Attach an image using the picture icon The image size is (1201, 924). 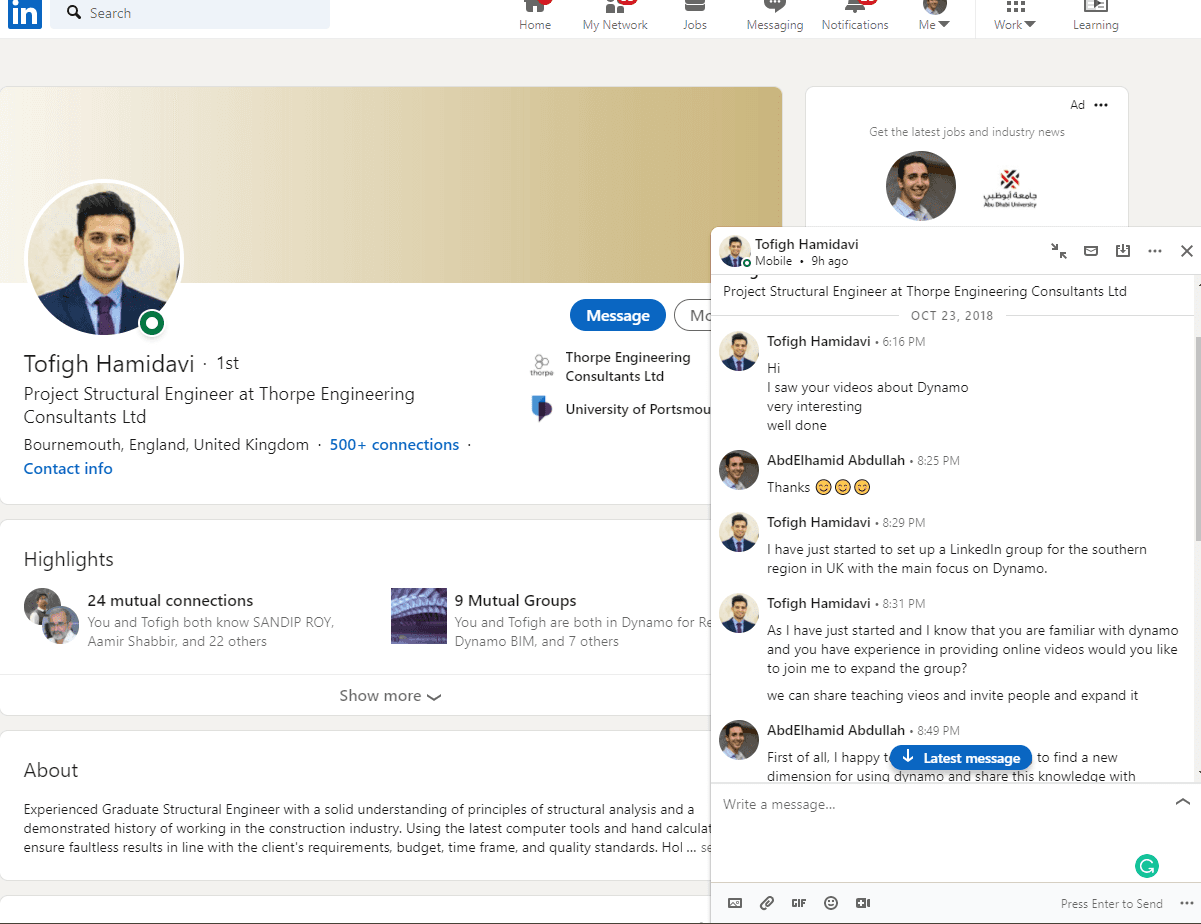pyautogui.click(x=735, y=903)
